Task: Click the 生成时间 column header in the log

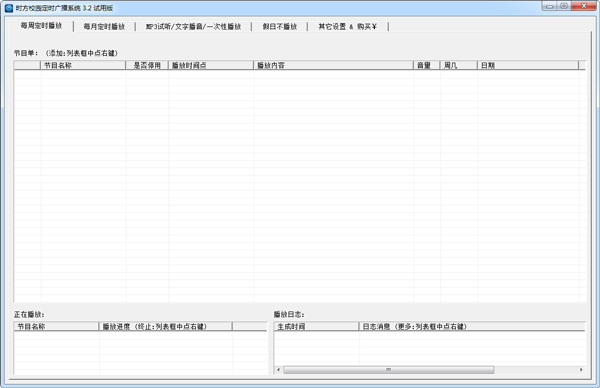Action: pyautogui.click(x=316, y=326)
